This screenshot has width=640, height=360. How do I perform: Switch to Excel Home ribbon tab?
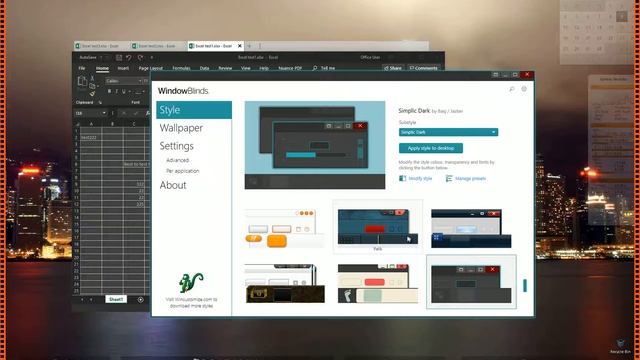coord(102,68)
